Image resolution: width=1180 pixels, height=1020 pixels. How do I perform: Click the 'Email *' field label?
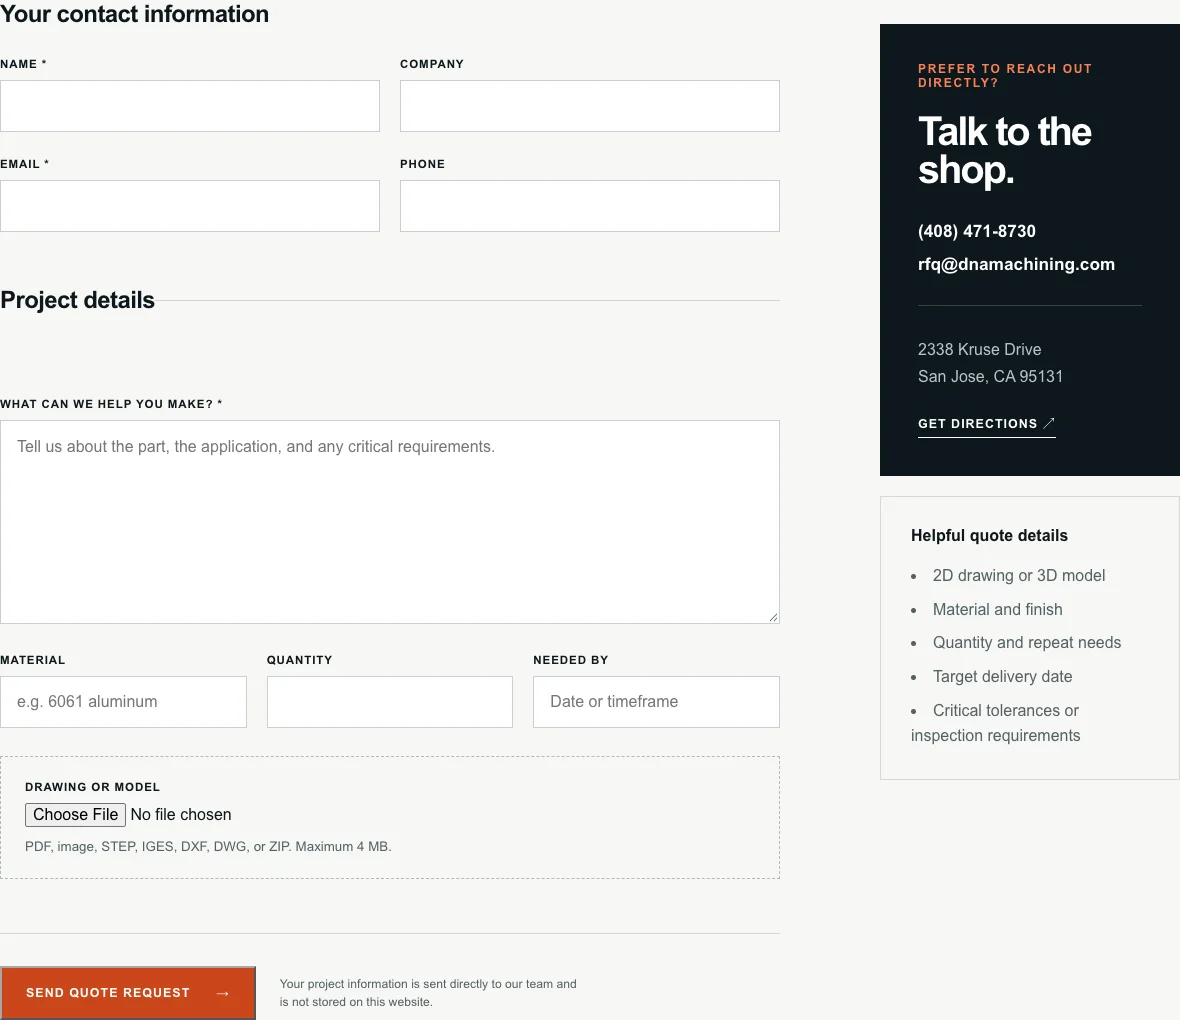[25, 163]
